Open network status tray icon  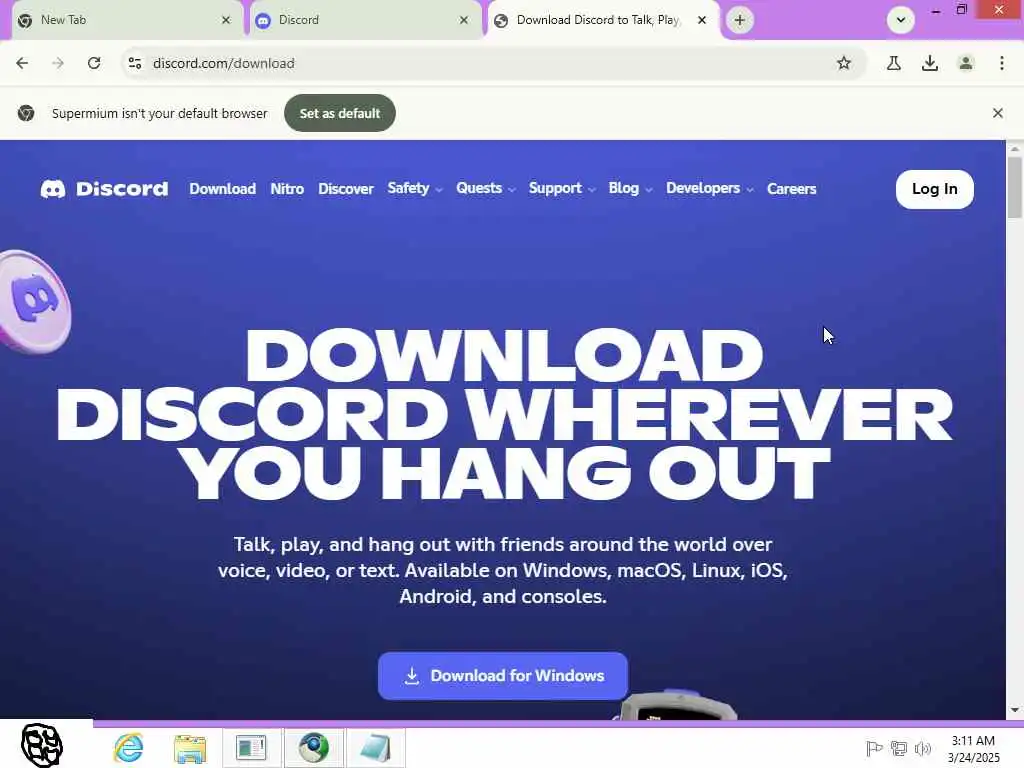899,748
